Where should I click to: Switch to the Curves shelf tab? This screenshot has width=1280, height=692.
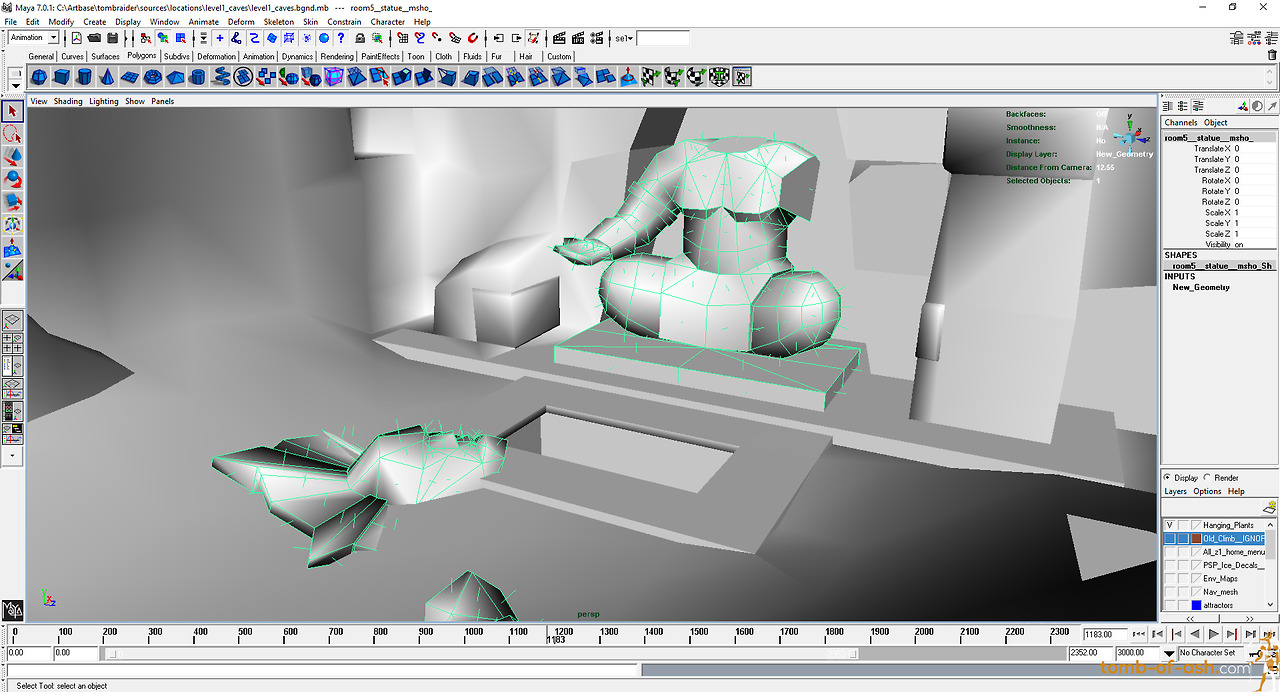[72, 56]
